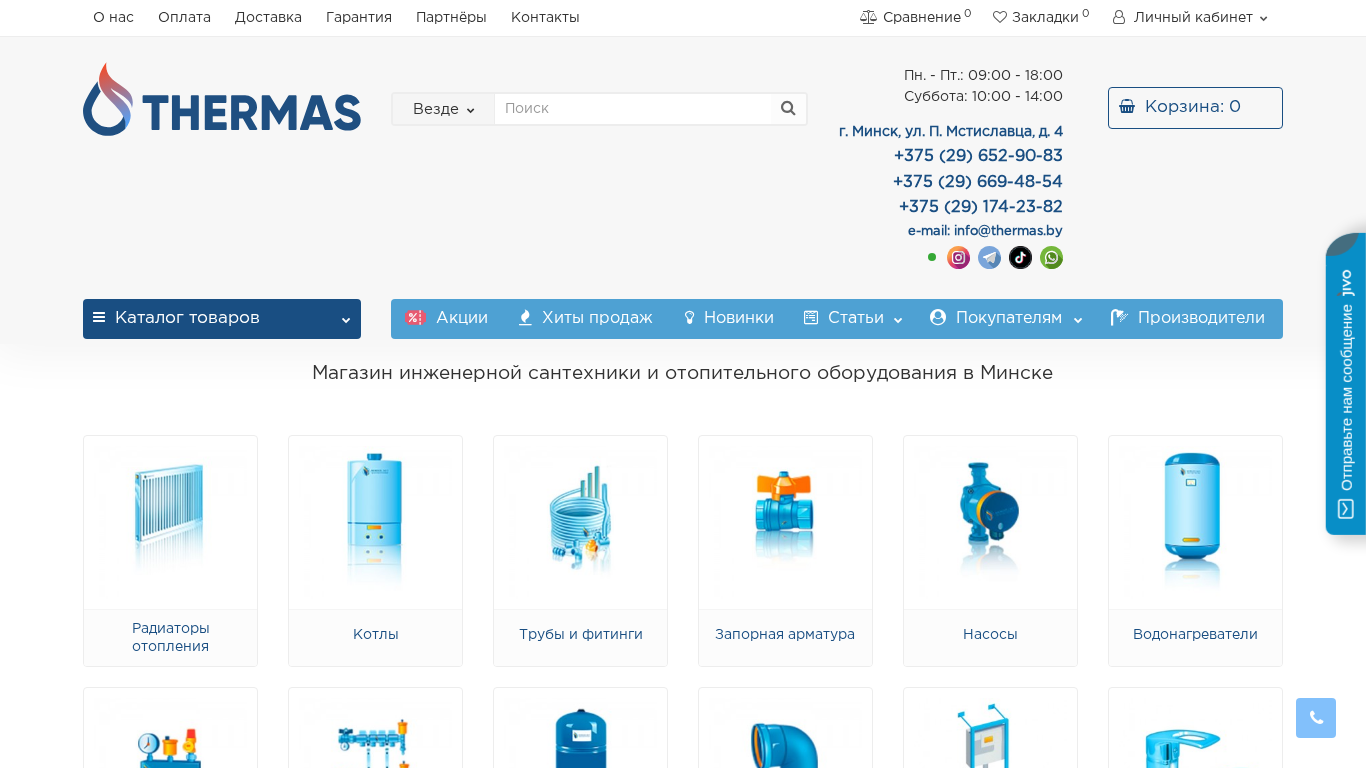Open the Доставка page
This screenshot has height=768, width=1366.
268,17
